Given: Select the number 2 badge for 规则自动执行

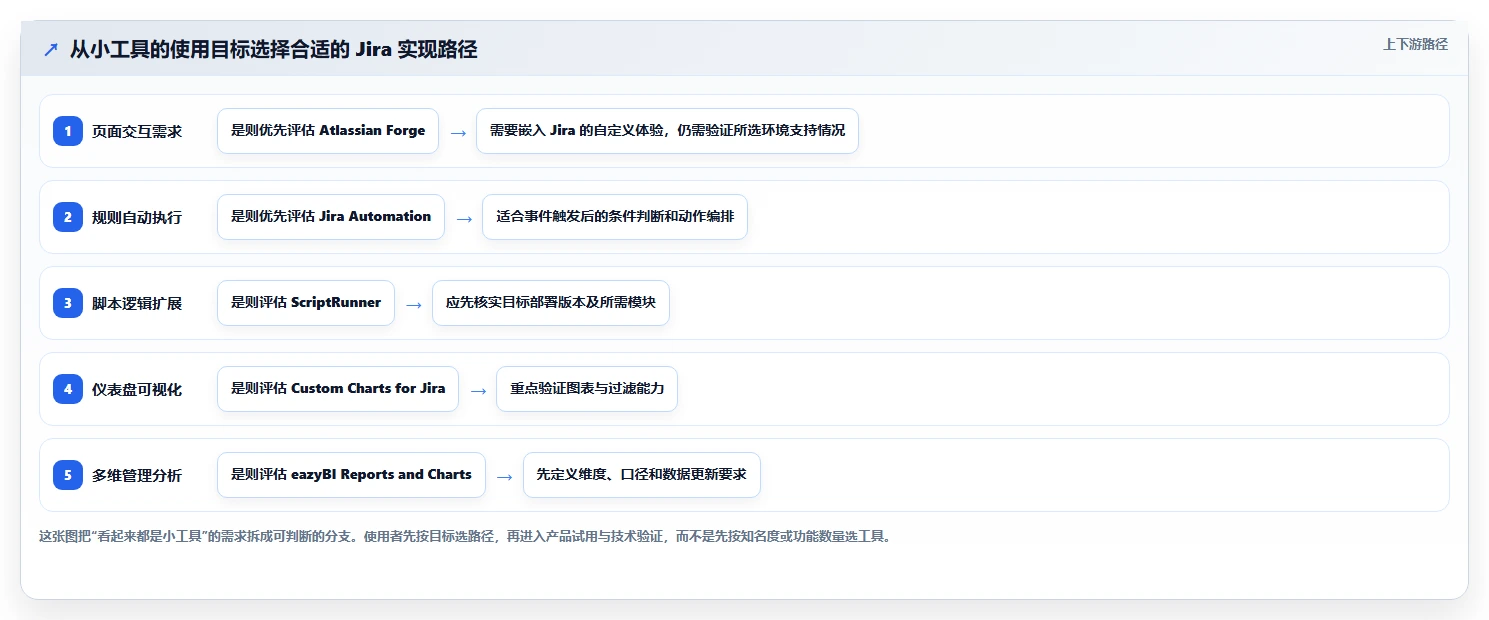Looking at the screenshot, I should coord(68,216).
